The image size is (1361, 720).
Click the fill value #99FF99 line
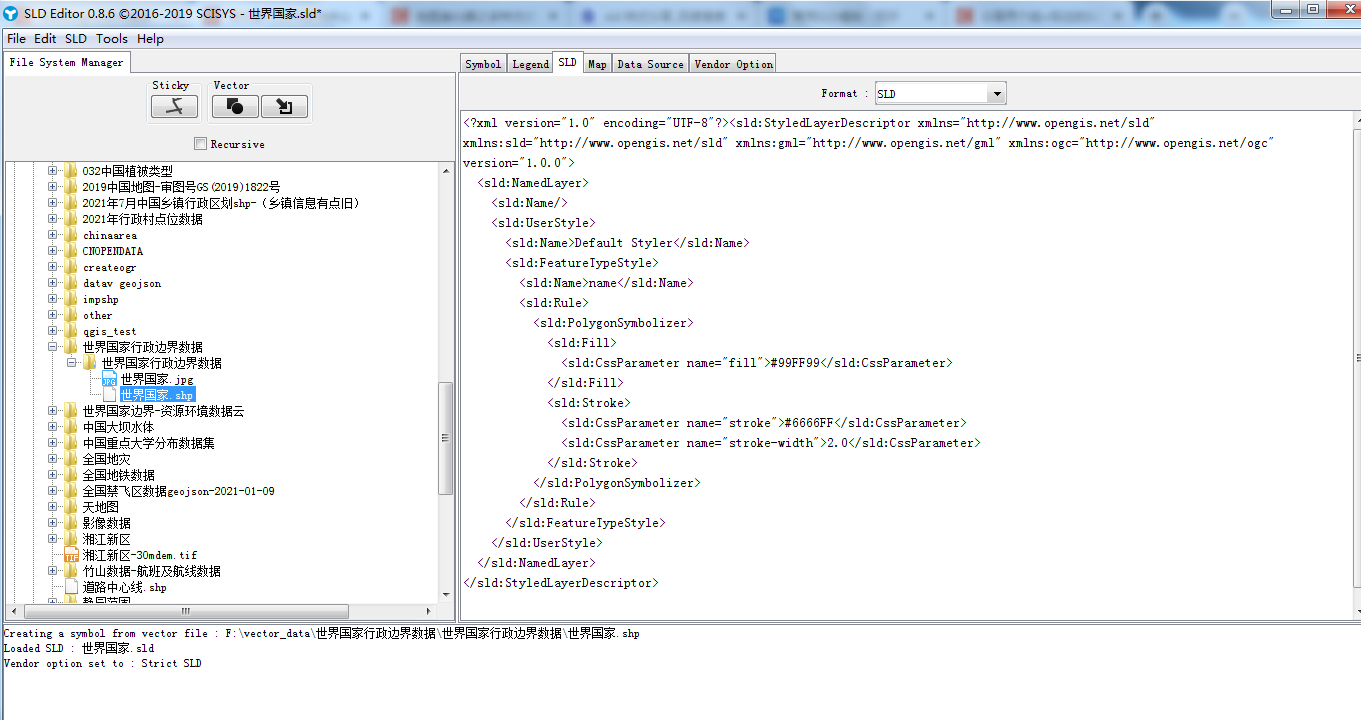(757, 363)
